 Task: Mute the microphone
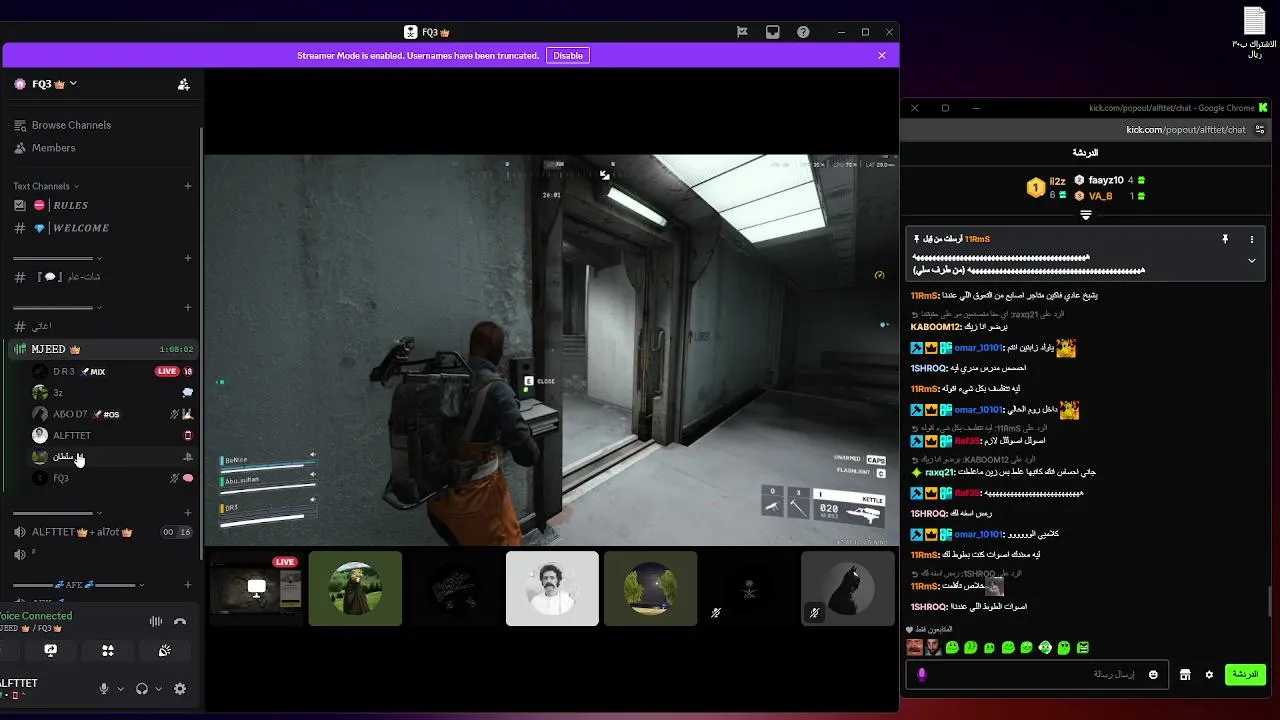point(103,689)
